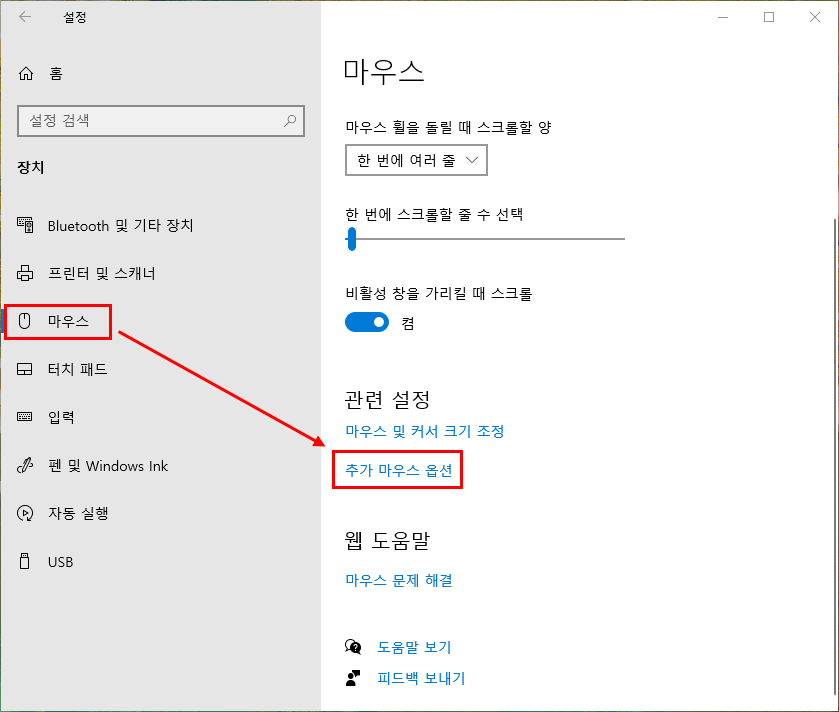
Task: Click the send feedback person icon
Action: click(x=353, y=678)
